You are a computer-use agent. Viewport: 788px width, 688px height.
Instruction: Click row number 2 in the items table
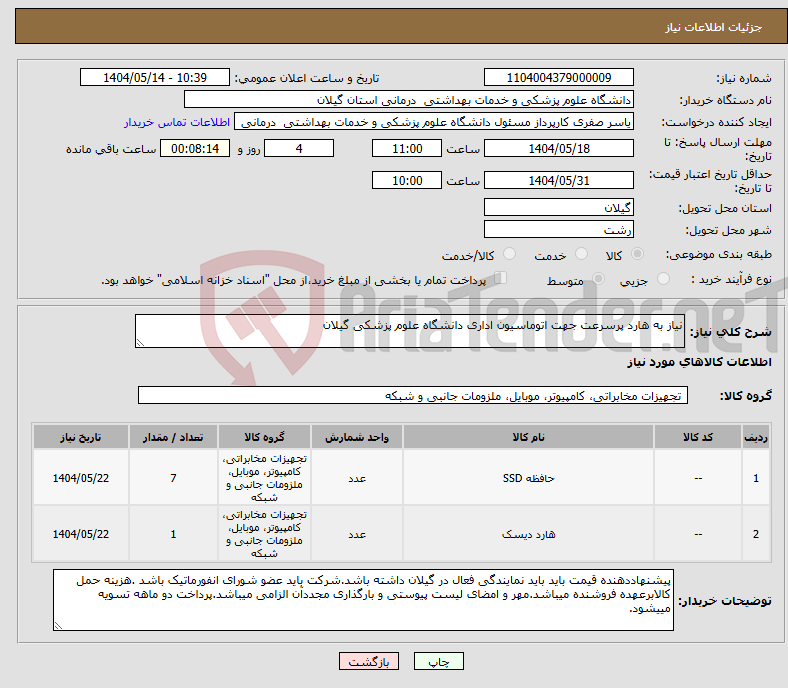pyautogui.click(x=755, y=533)
